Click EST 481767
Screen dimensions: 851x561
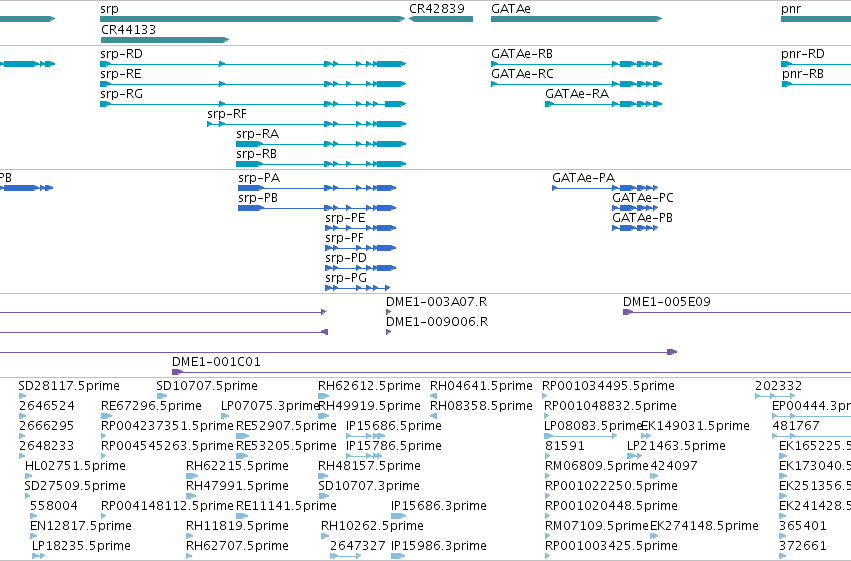[x=811, y=436]
